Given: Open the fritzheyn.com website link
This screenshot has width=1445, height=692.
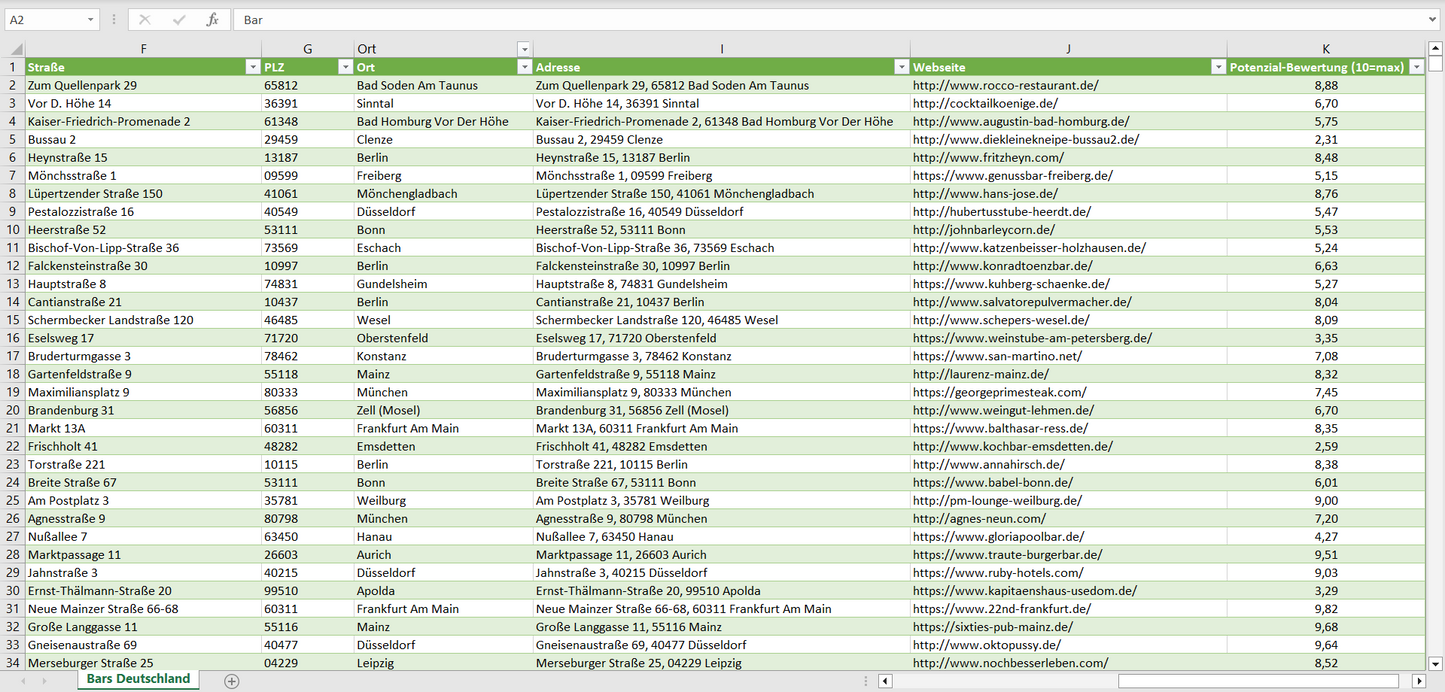Looking at the screenshot, I should coord(988,157).
